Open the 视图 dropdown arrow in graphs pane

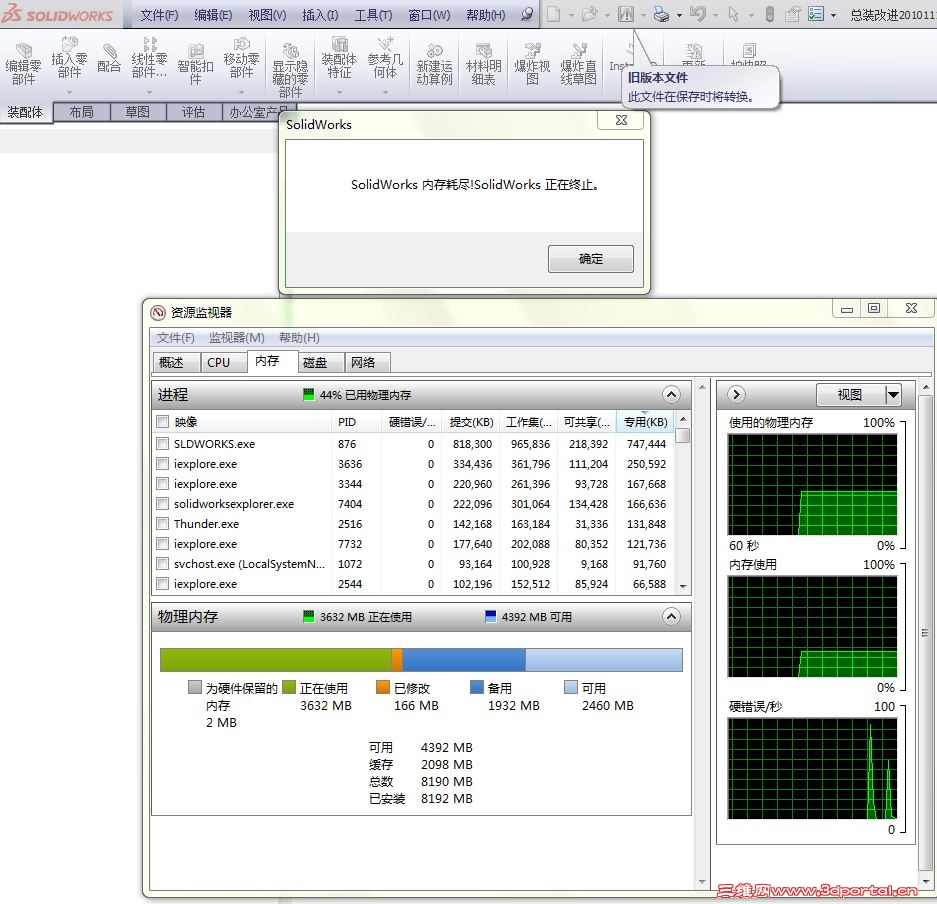coord(893,394)
